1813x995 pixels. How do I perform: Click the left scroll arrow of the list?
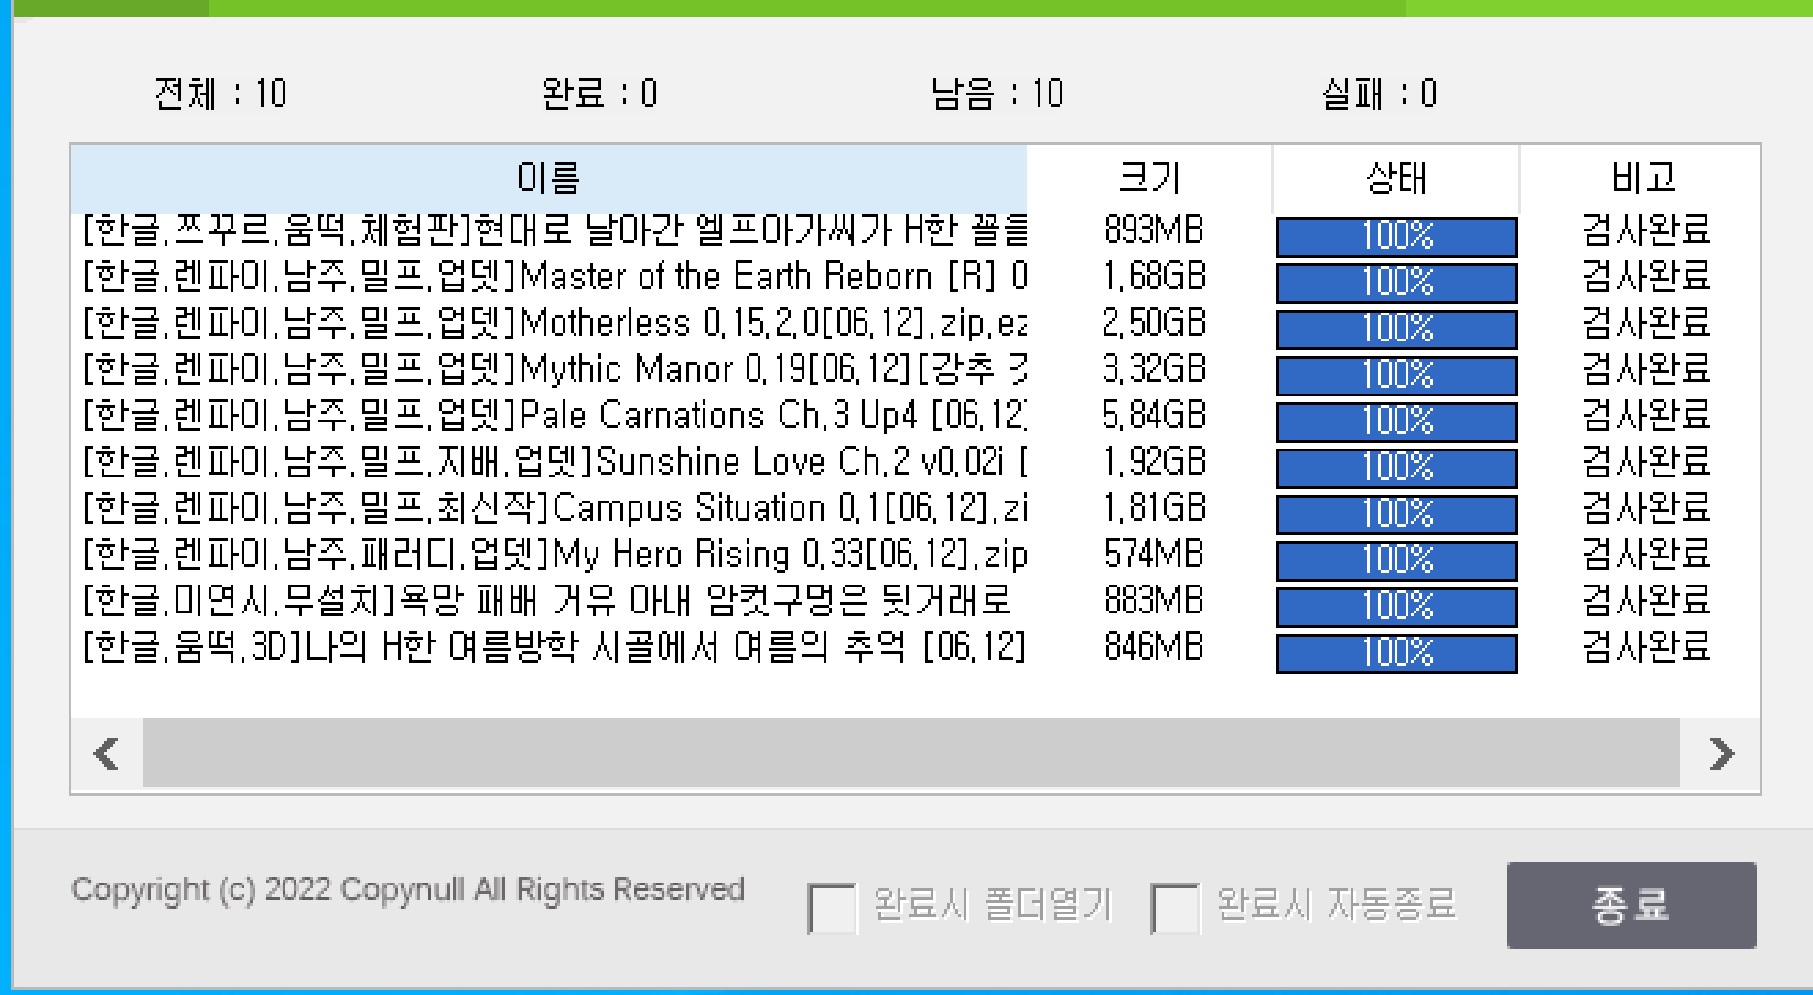tap(106, 753)
